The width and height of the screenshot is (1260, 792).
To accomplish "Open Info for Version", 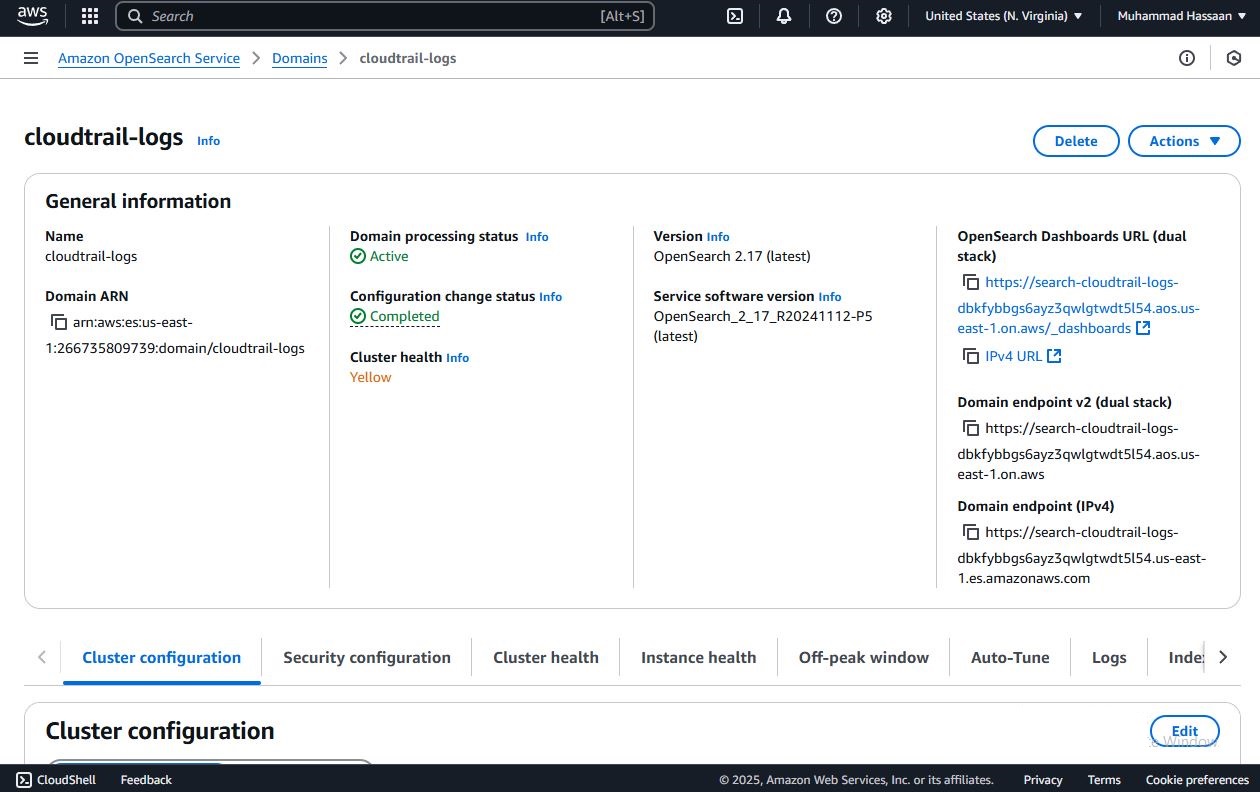I will tap(718, 237).
